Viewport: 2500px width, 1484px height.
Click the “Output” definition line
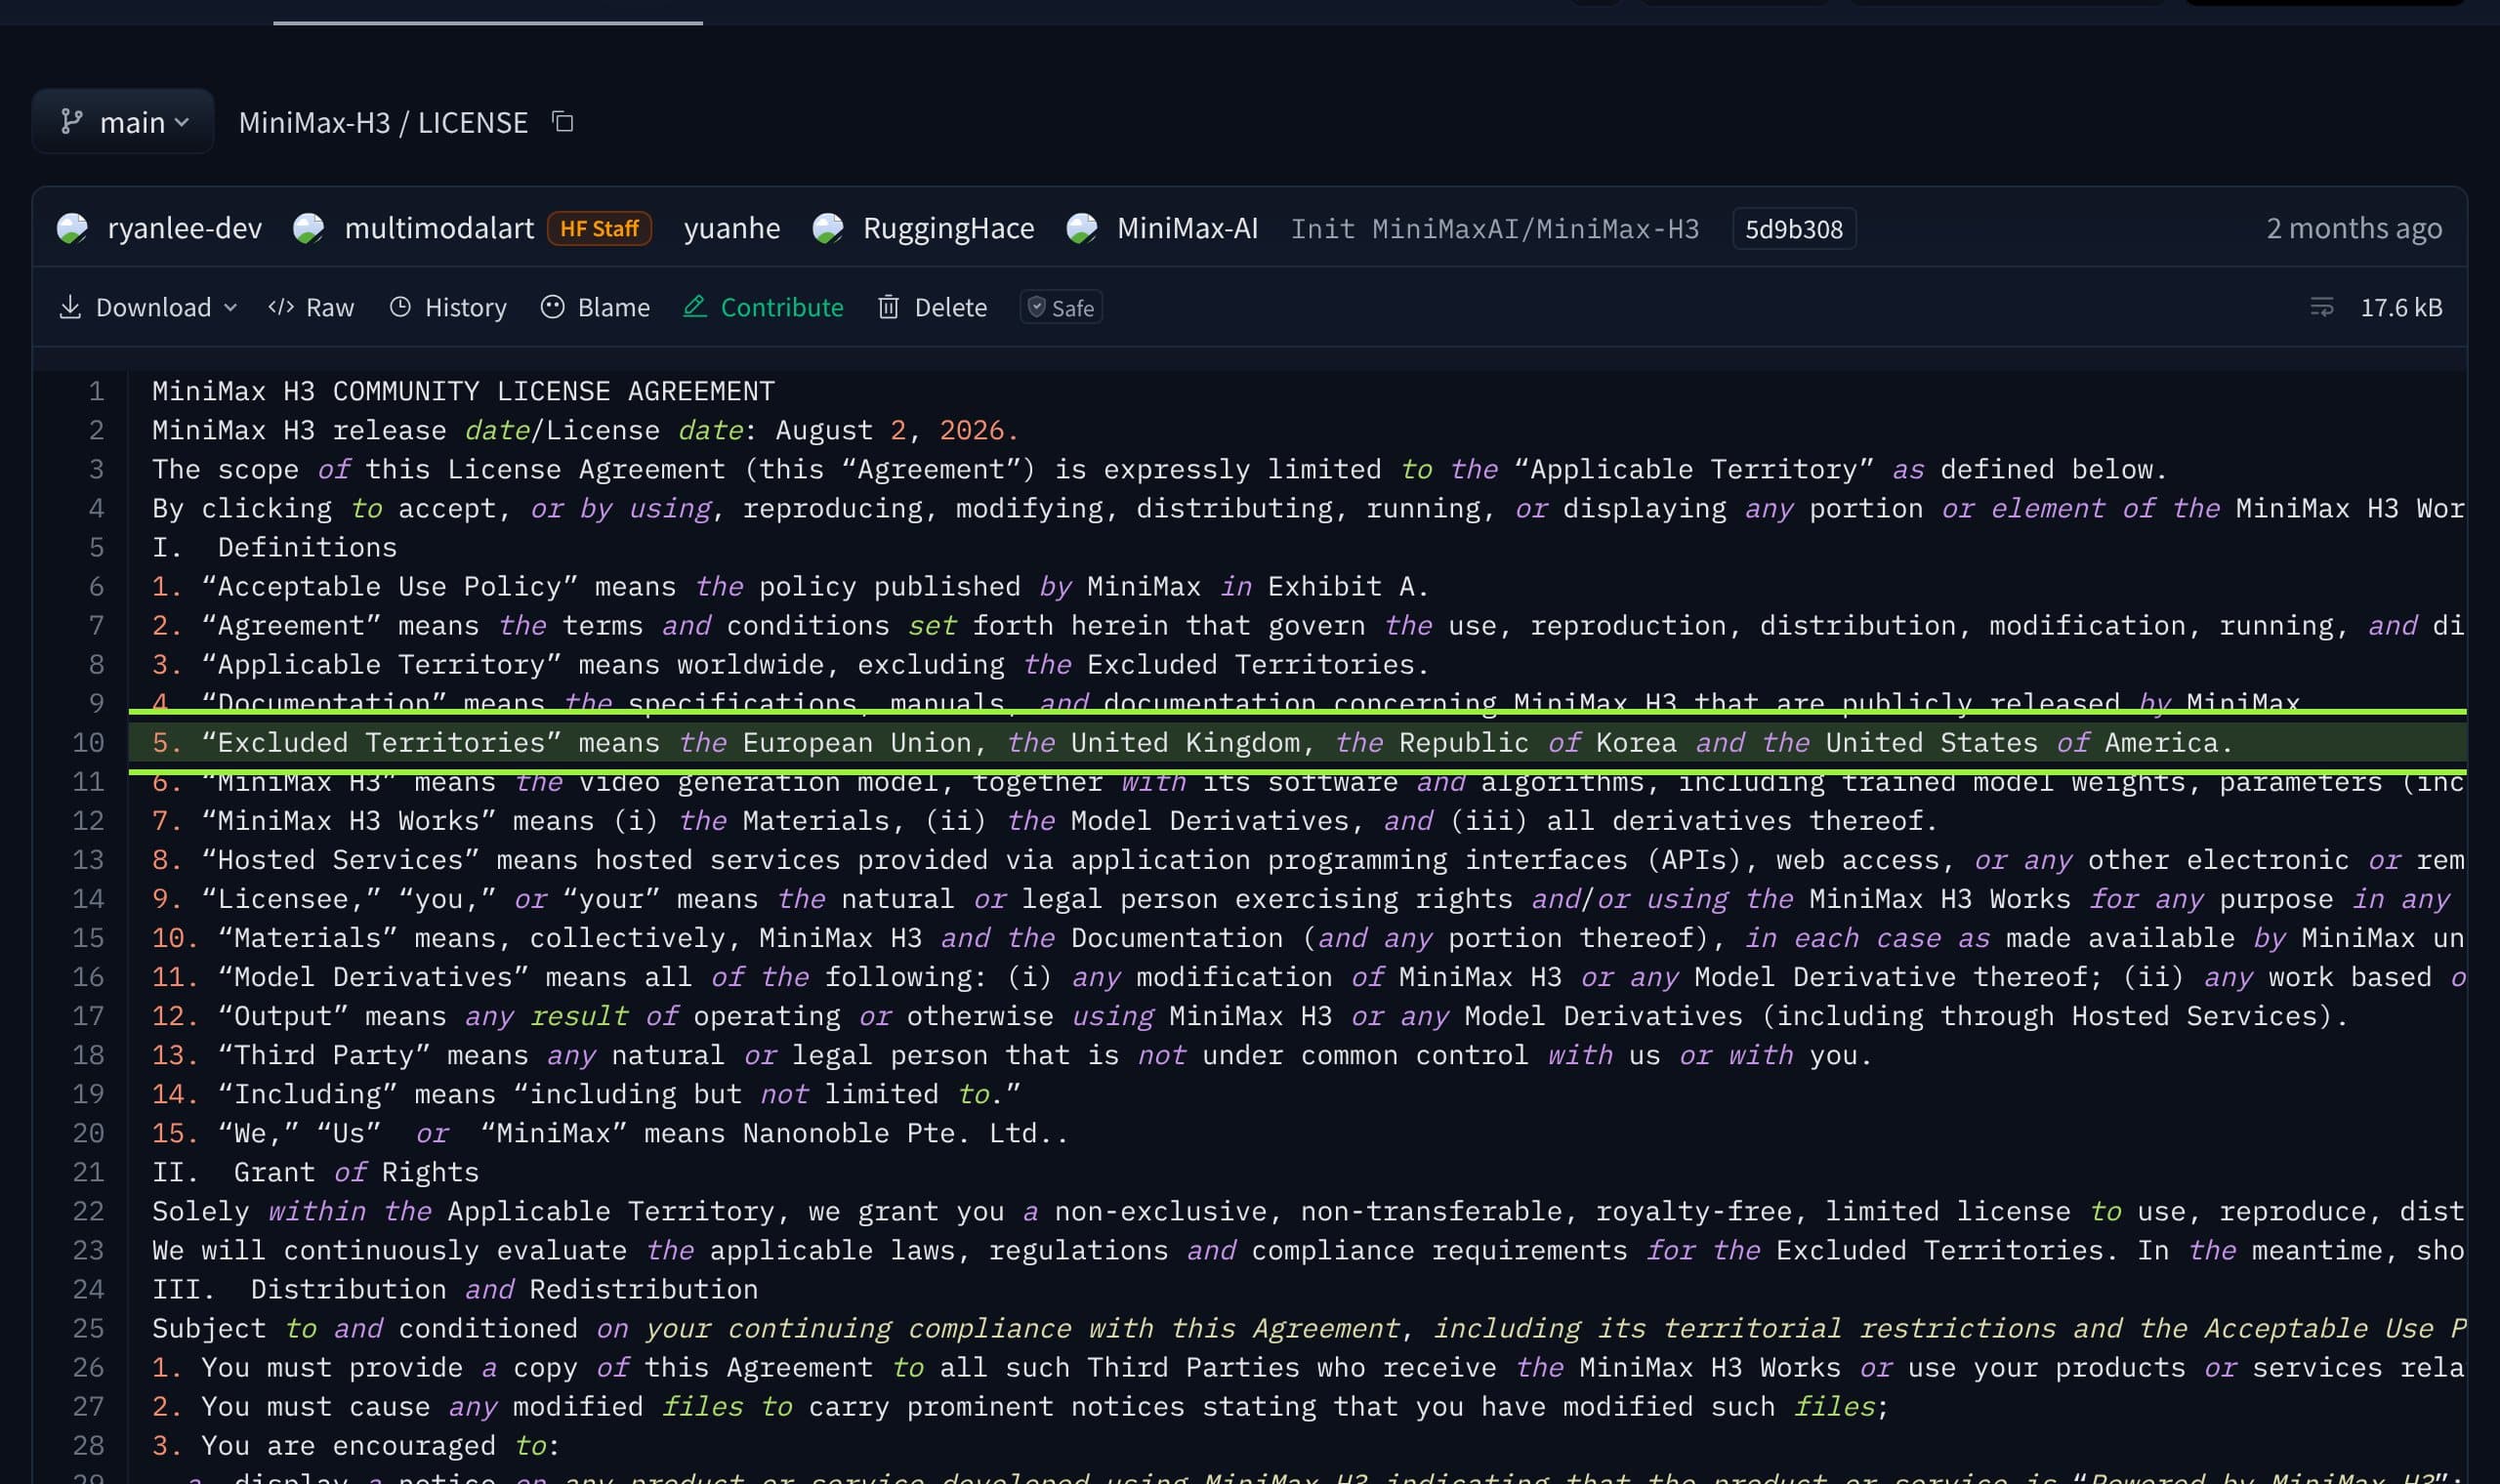pos(1249,1016)
